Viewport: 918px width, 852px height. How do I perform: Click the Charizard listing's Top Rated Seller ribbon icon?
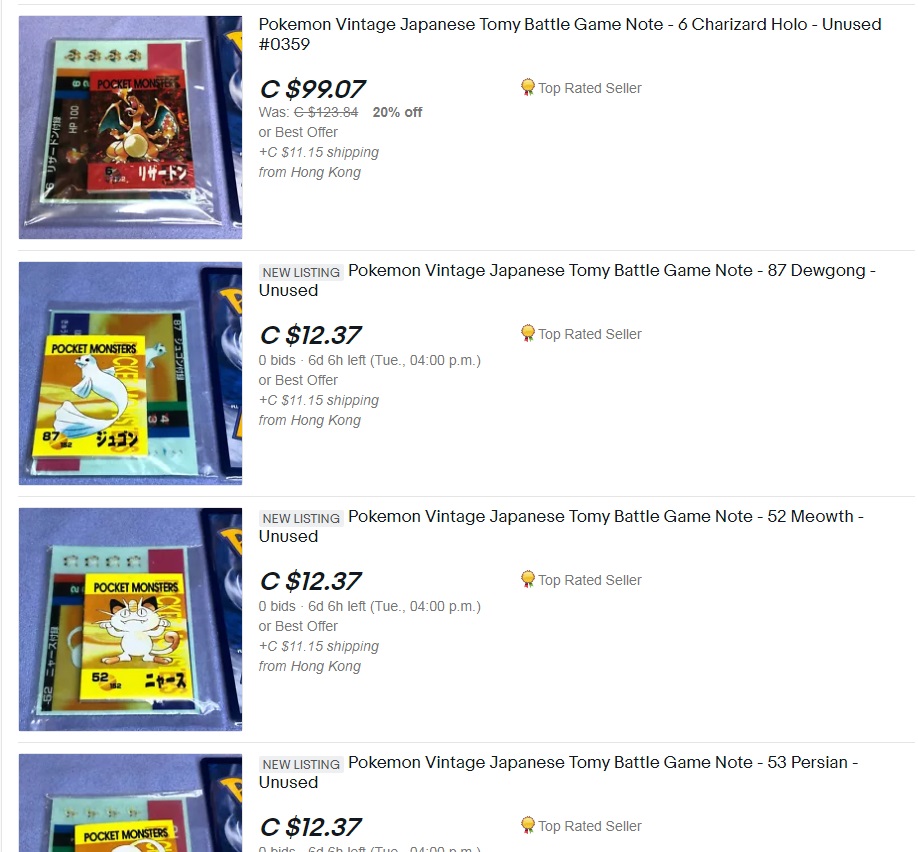(527, 88)
